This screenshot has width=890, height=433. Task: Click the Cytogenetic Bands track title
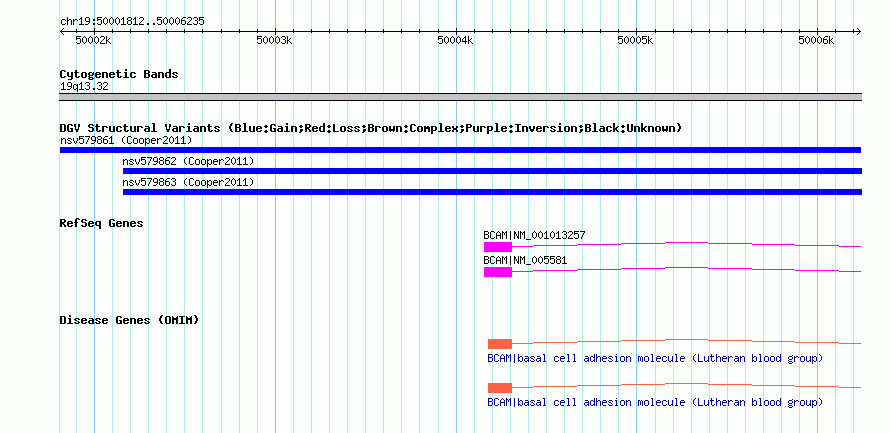click(119, 74)
